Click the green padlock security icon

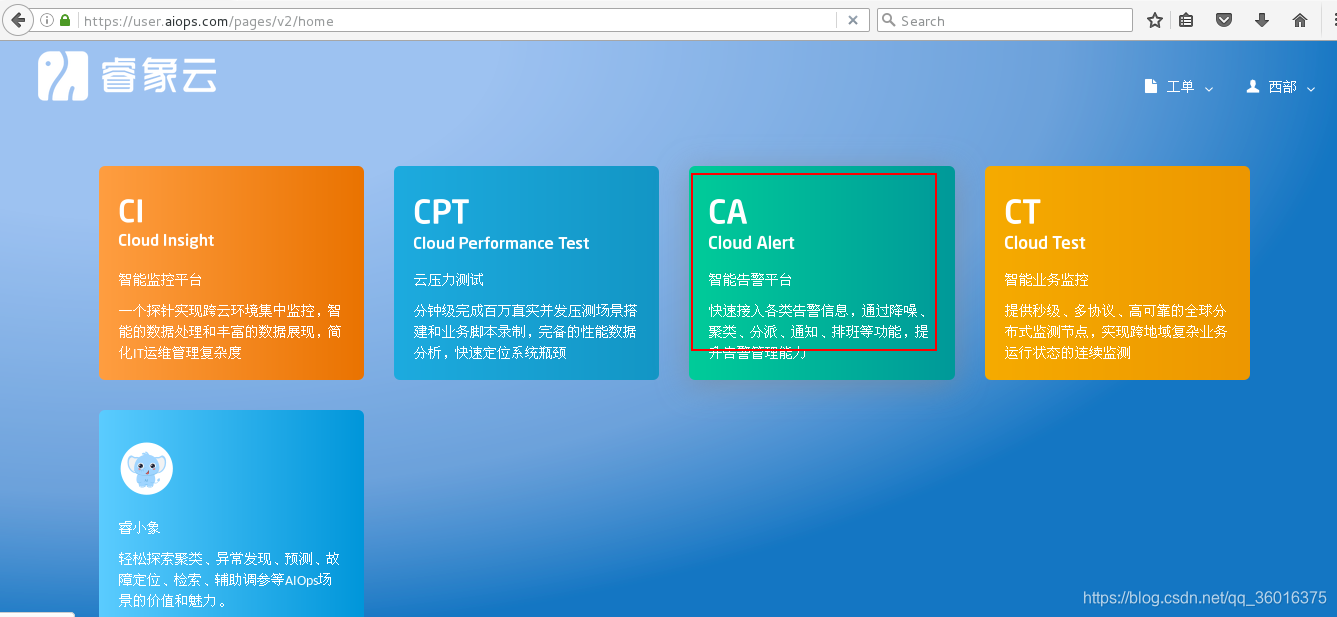(65, 20)
